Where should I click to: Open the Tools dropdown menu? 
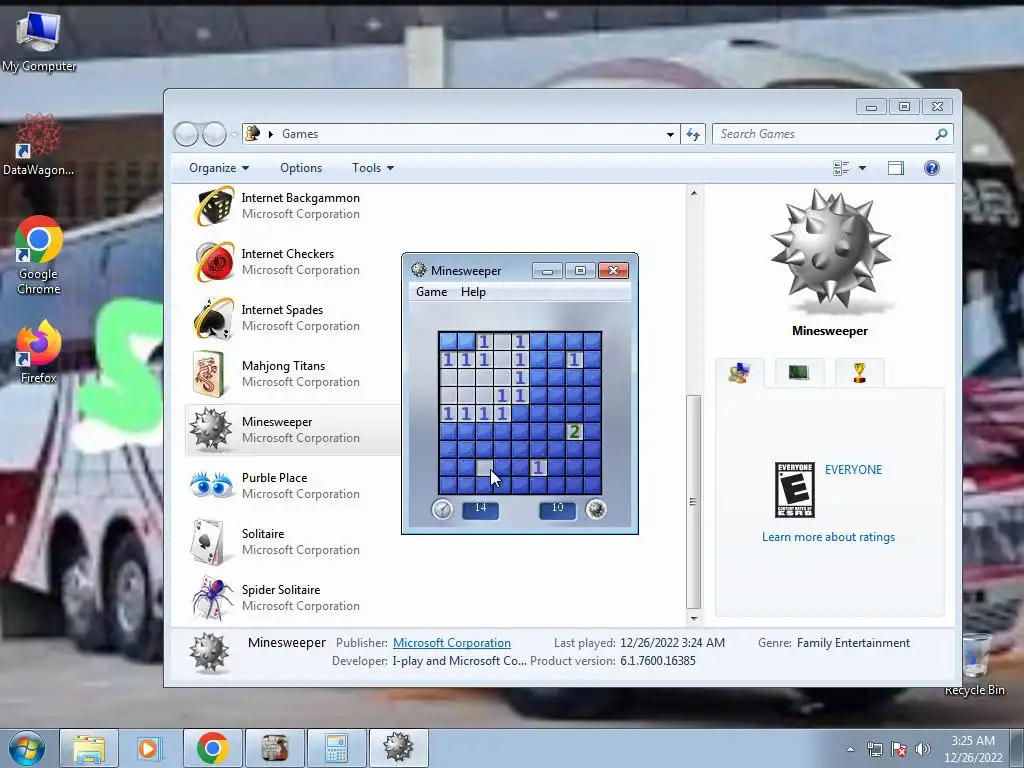(x=373, y=168)
